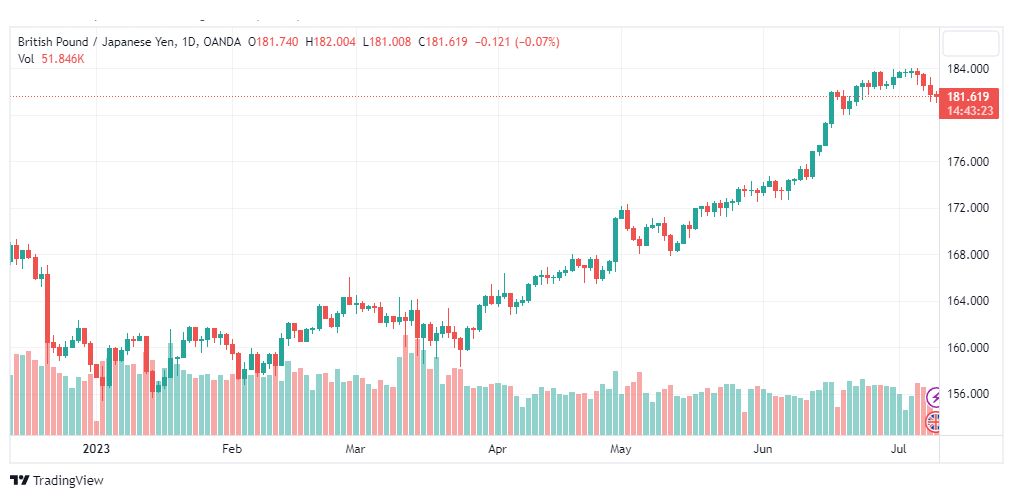1012x498 pixels.
Task: Select the Feb marker on the time axis
Action: tap(232, 449)
